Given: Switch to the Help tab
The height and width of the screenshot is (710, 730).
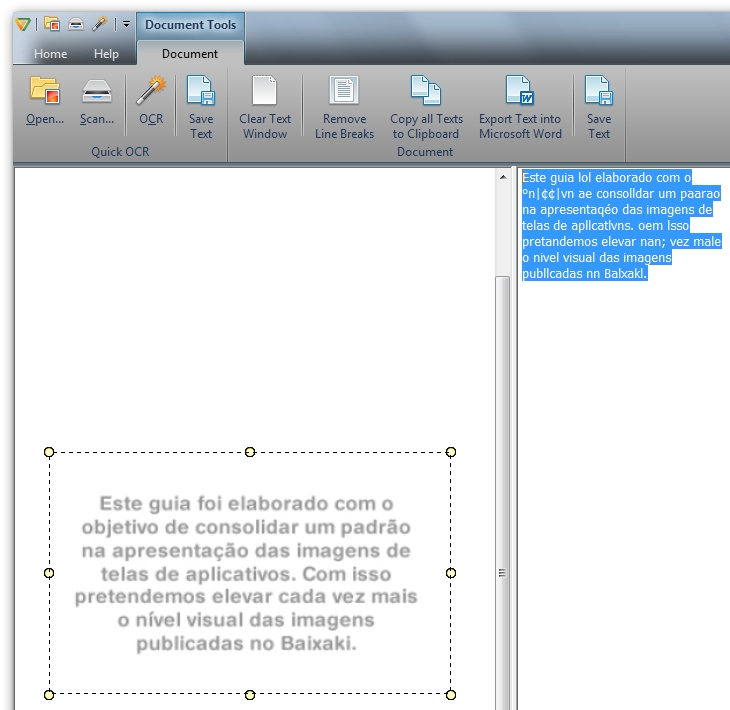Looking at the screenshot, I should pos(106,54).
